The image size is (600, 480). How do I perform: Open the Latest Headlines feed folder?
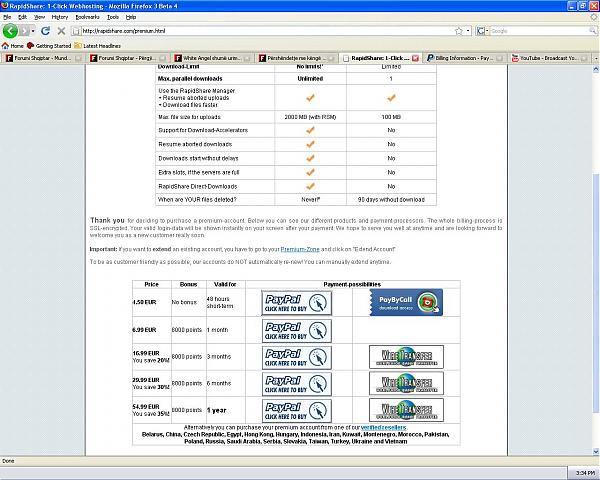tap(98, 46)
